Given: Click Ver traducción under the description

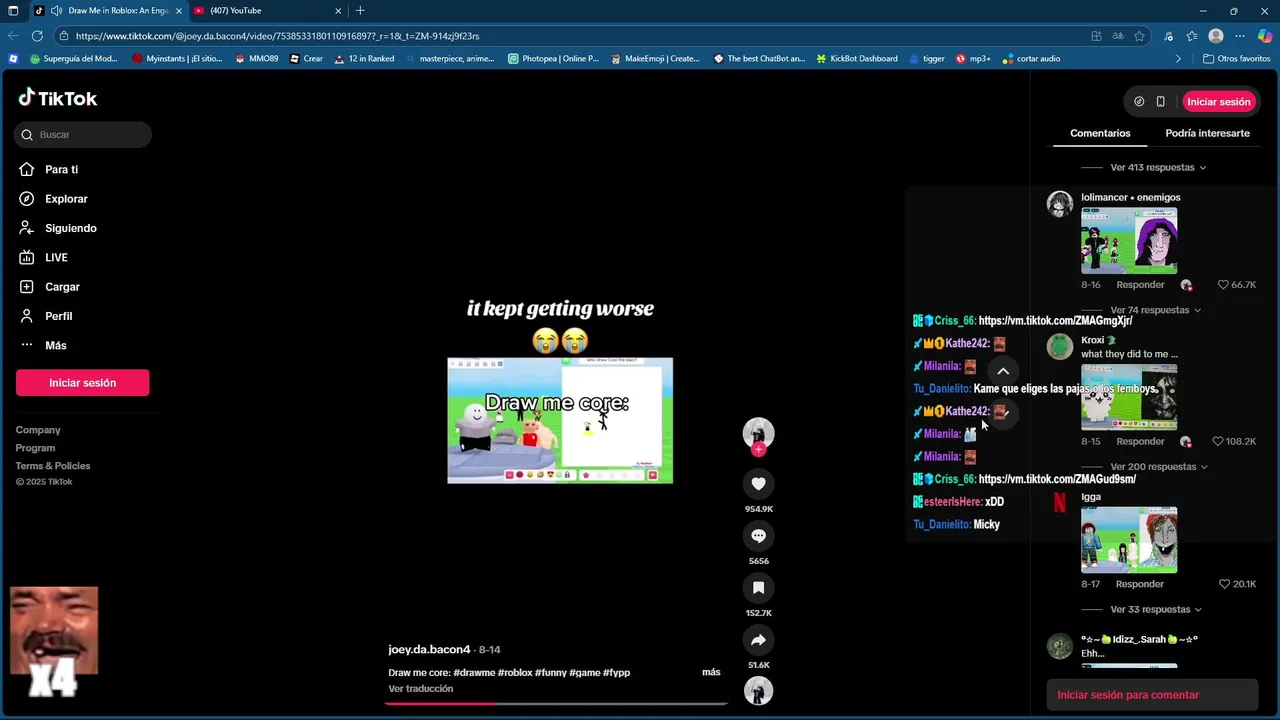Looking at the screenshot, I should (421, 689).
